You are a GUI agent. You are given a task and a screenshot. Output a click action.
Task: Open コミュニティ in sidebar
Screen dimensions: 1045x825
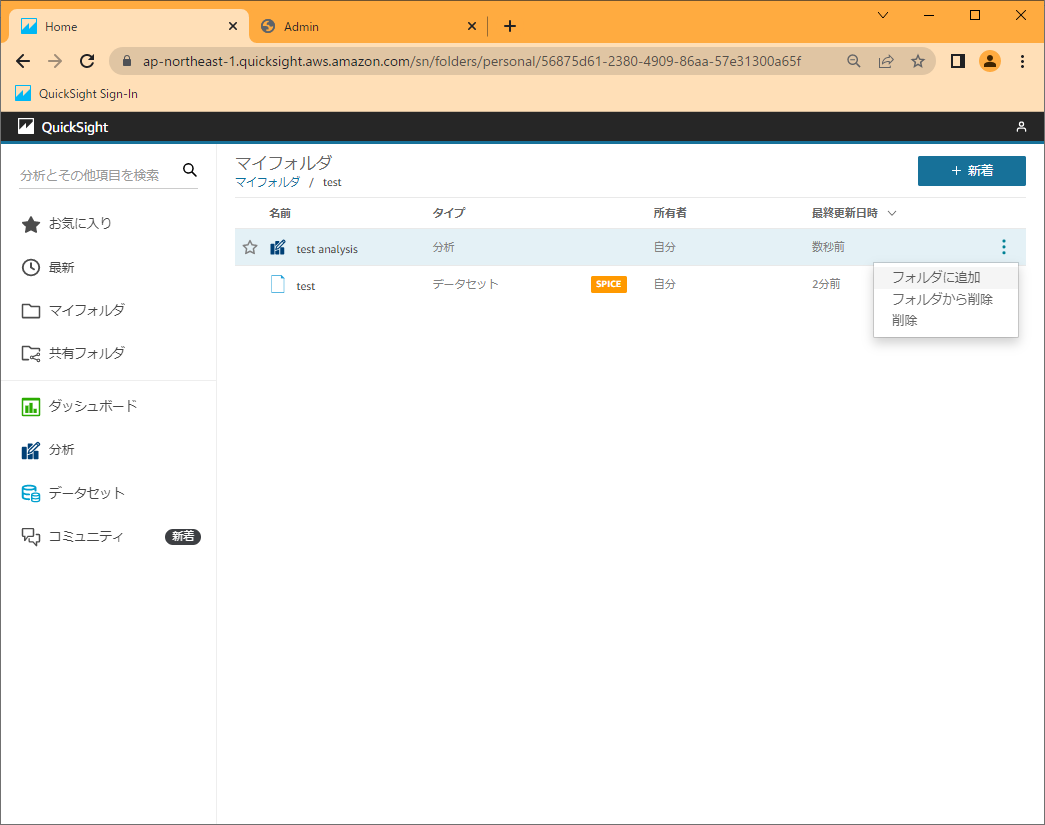[73, 536]
